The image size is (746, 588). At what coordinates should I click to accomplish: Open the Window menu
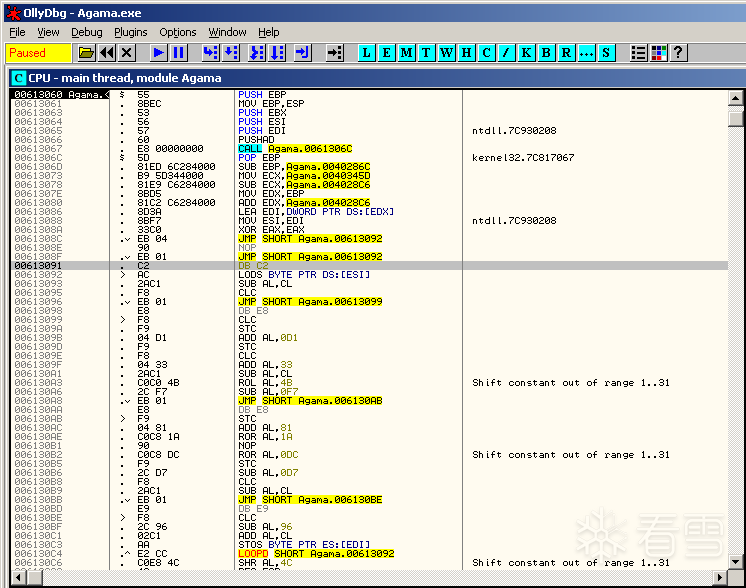point(227,32)
